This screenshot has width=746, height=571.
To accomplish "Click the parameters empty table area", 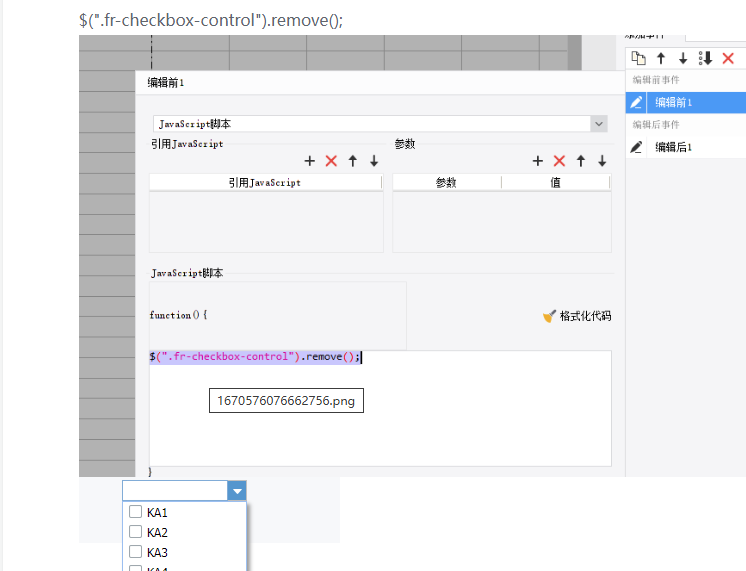I will coord(501,222).
